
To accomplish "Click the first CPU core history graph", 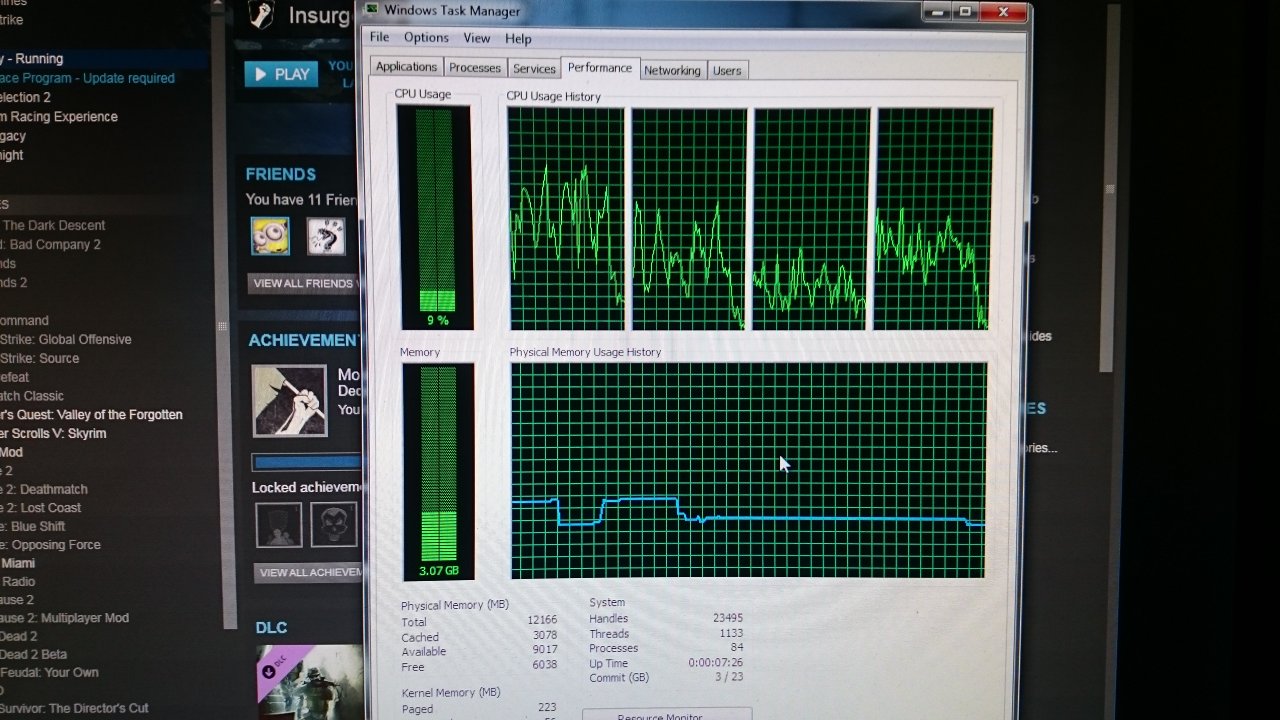I will click(x=567, y=218).
